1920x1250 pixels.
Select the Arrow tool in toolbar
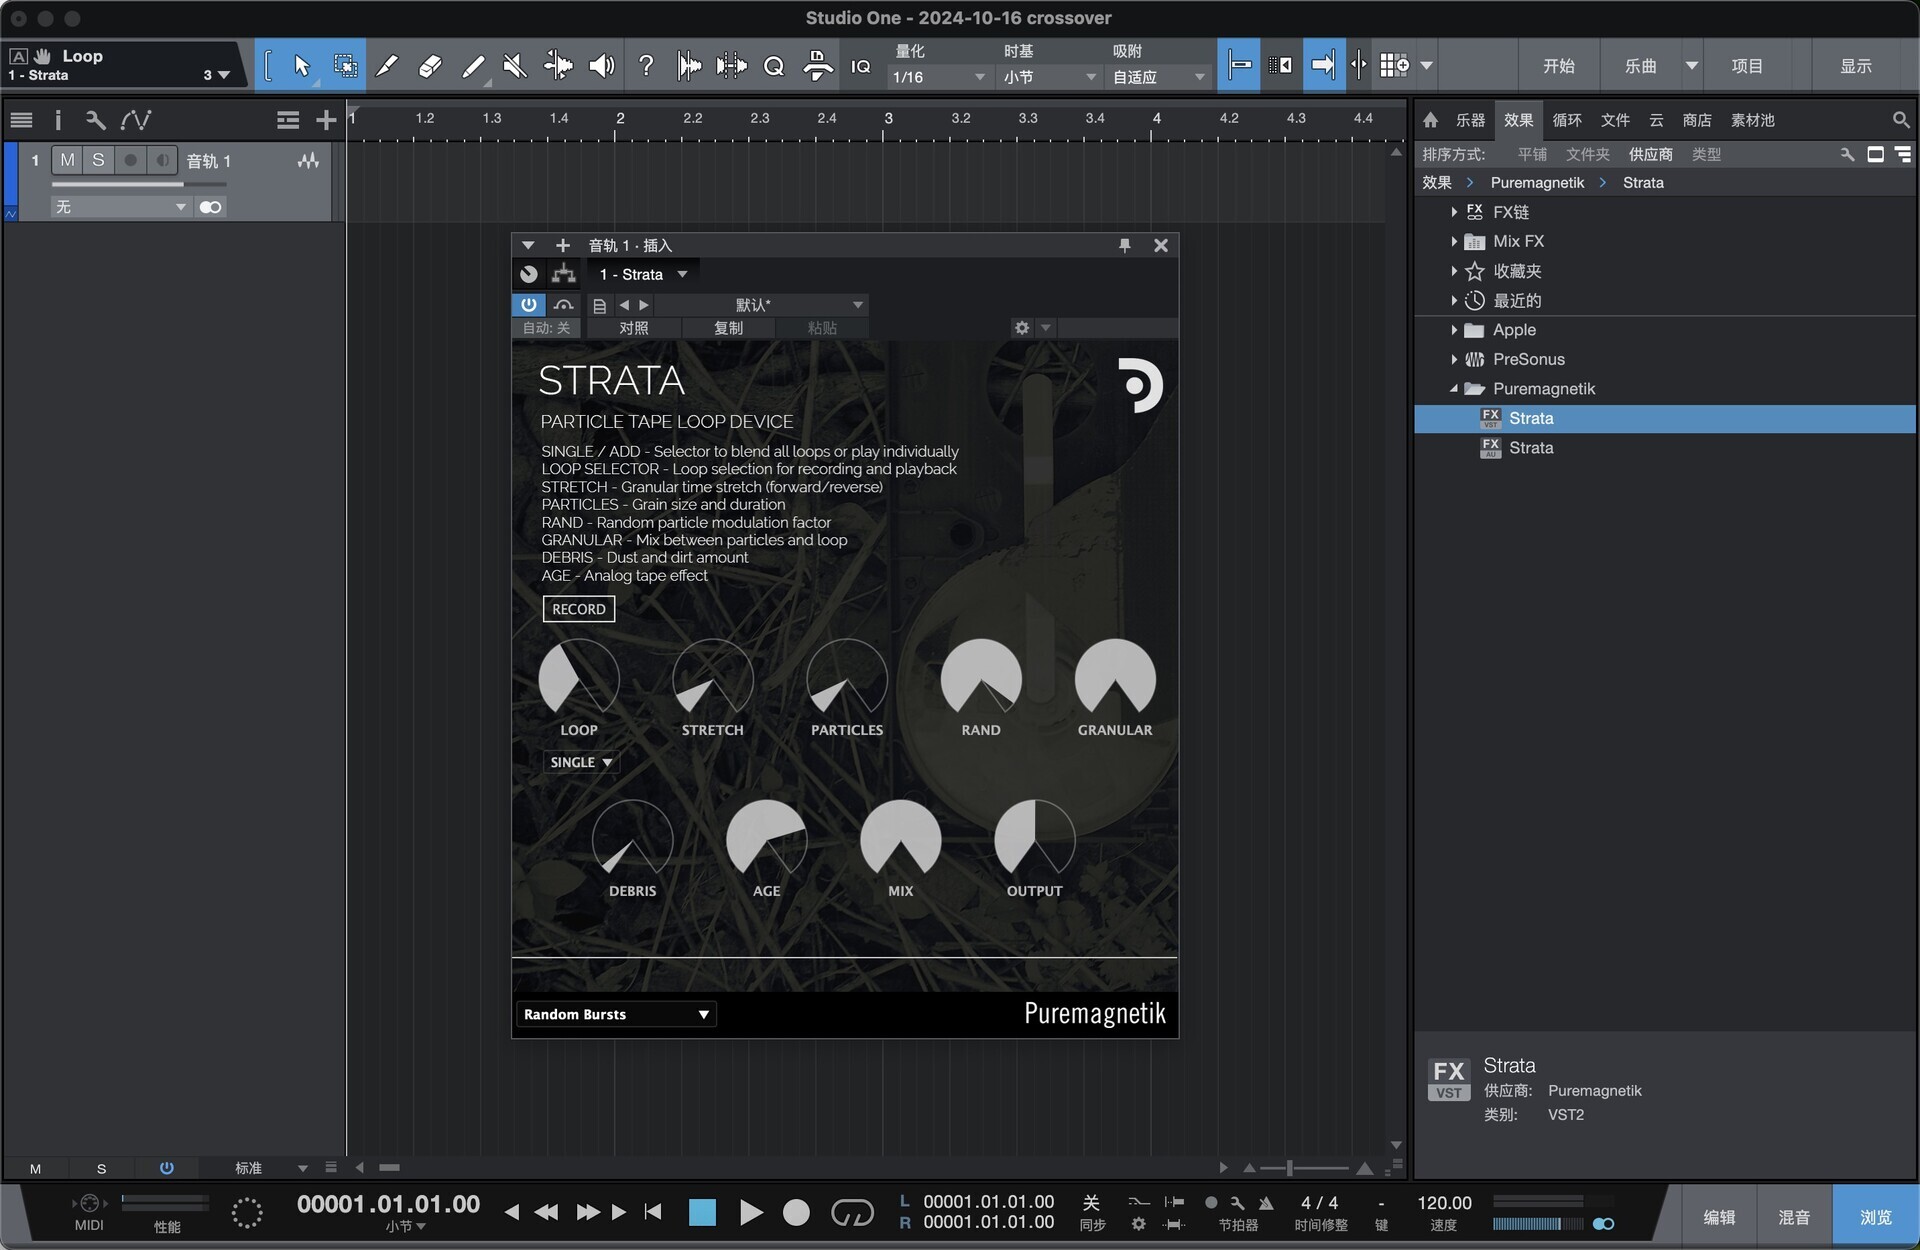301,66
